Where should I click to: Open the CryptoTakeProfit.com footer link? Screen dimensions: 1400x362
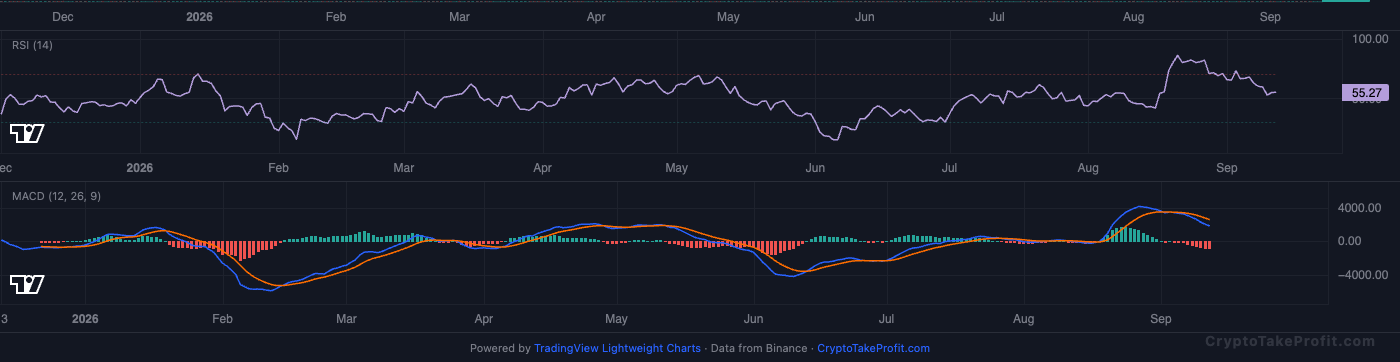point(873,349)
